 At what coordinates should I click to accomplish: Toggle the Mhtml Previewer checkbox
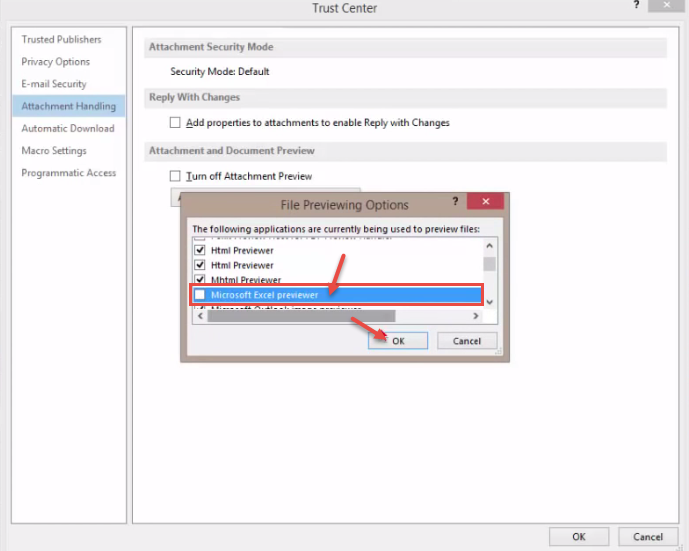200,279
